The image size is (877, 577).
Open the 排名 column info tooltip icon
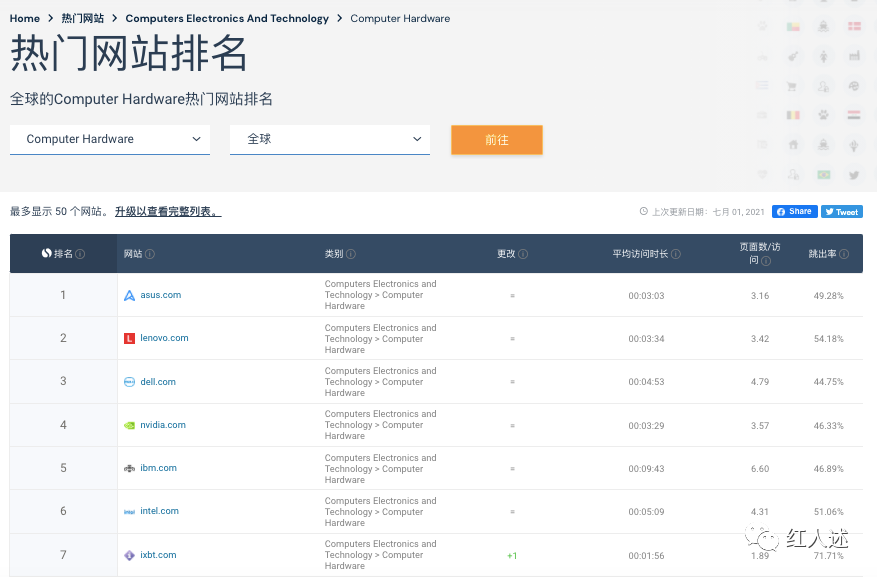tap(80, 253)
